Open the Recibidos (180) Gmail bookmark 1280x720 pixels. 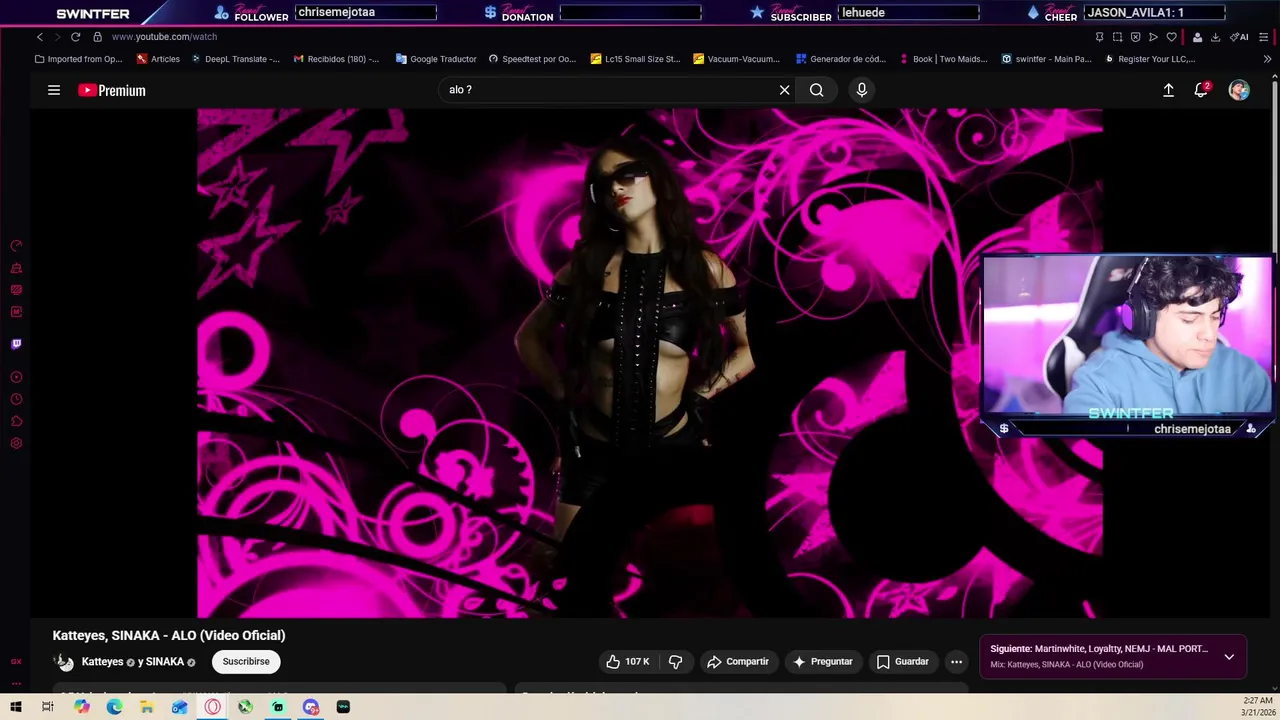tap(336, 59)
